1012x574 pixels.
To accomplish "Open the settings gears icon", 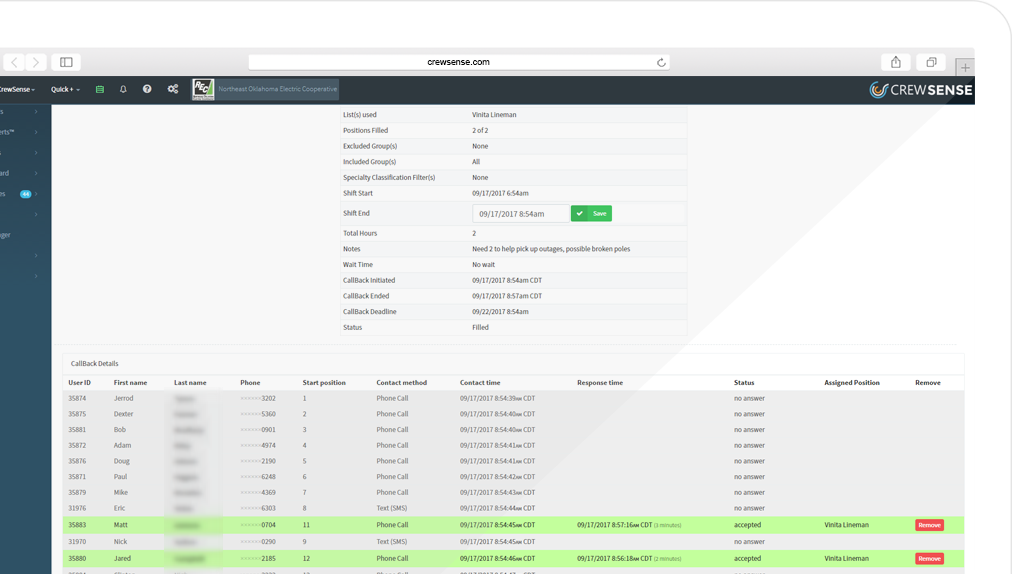I will [173, 89].
